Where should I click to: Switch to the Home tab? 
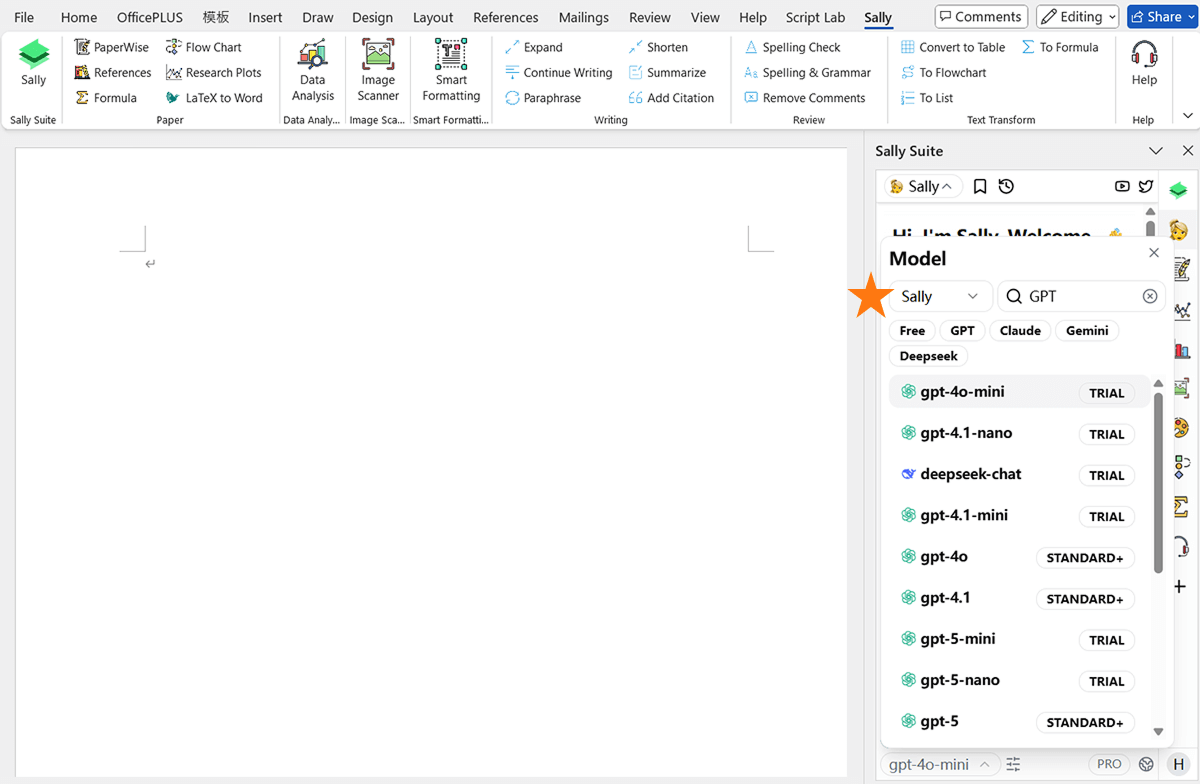click(79, 17)
